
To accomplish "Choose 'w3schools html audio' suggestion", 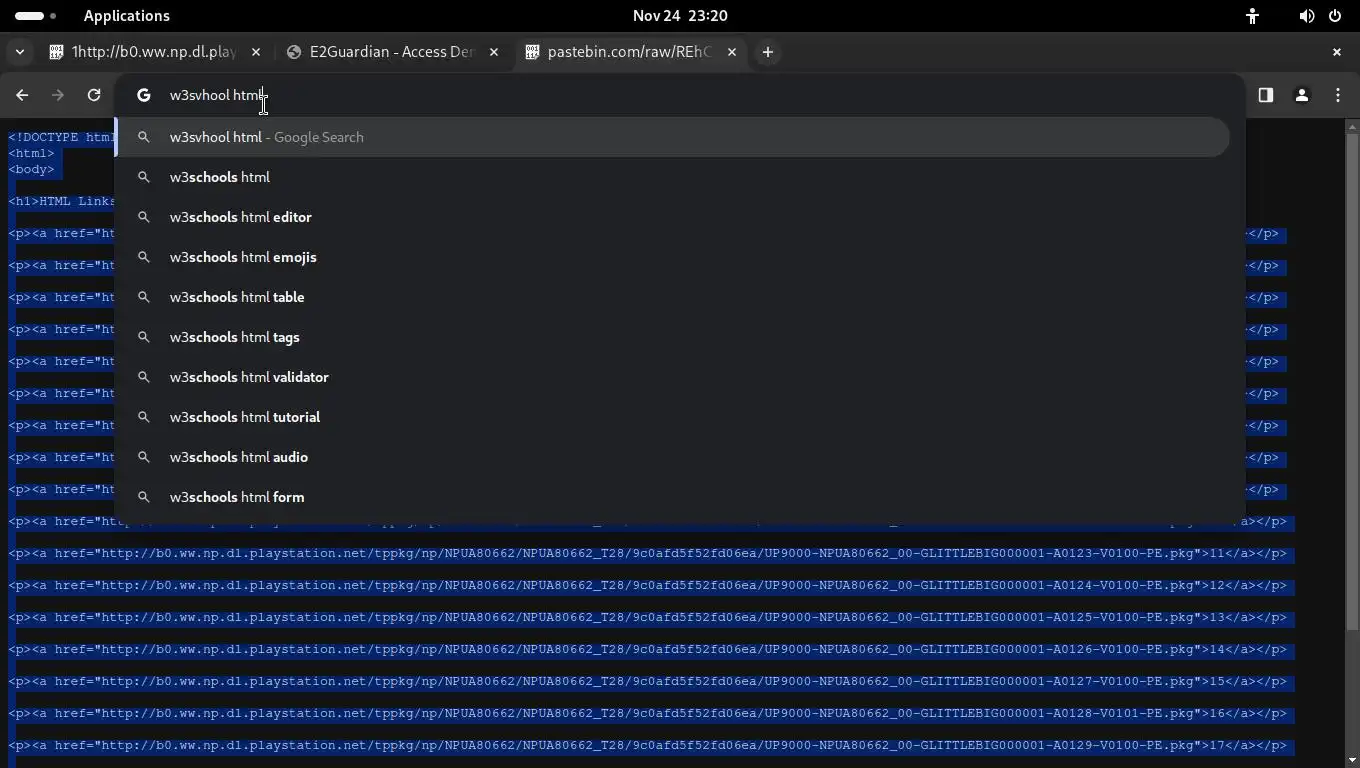I will (672, 457).
